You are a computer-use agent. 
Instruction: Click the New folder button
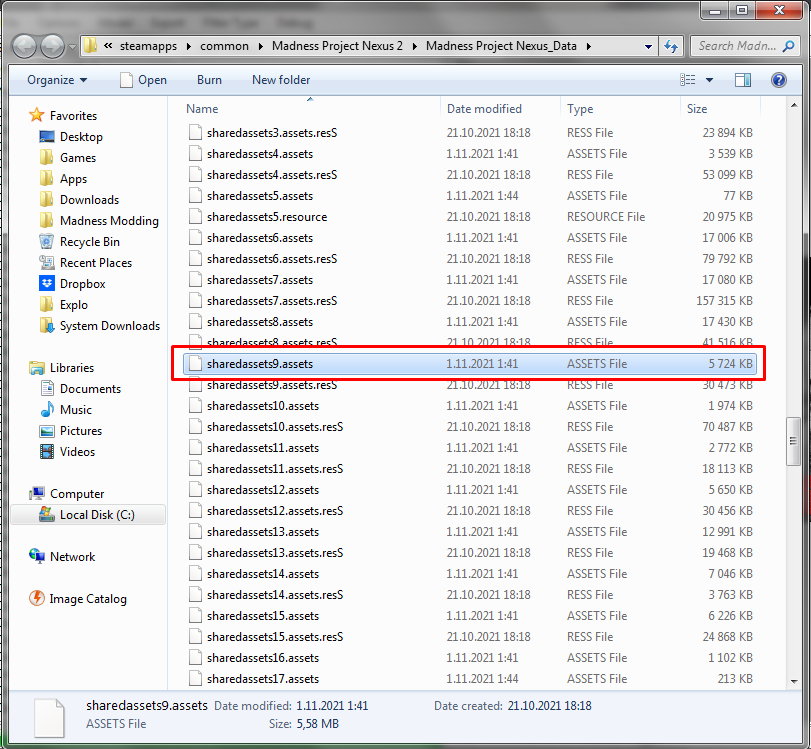tap(281, 80)
